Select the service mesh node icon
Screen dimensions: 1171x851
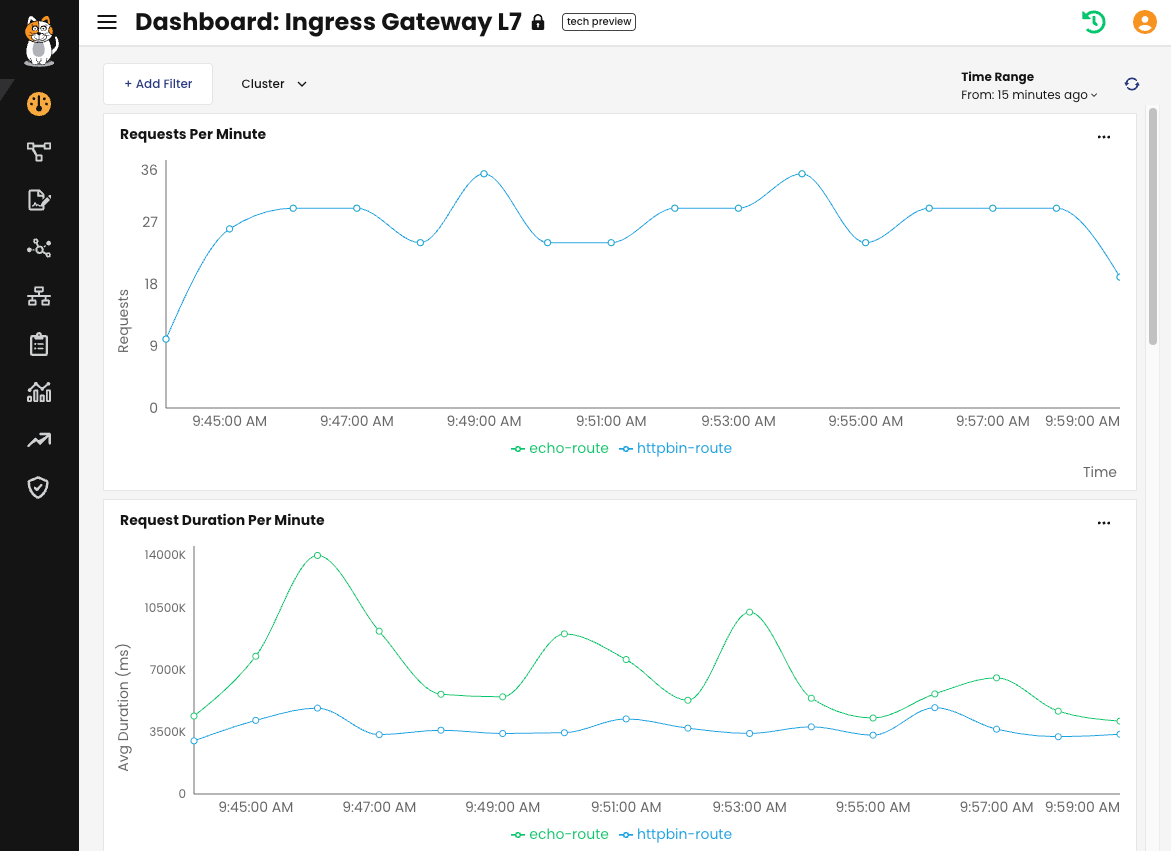coord(38,247)
